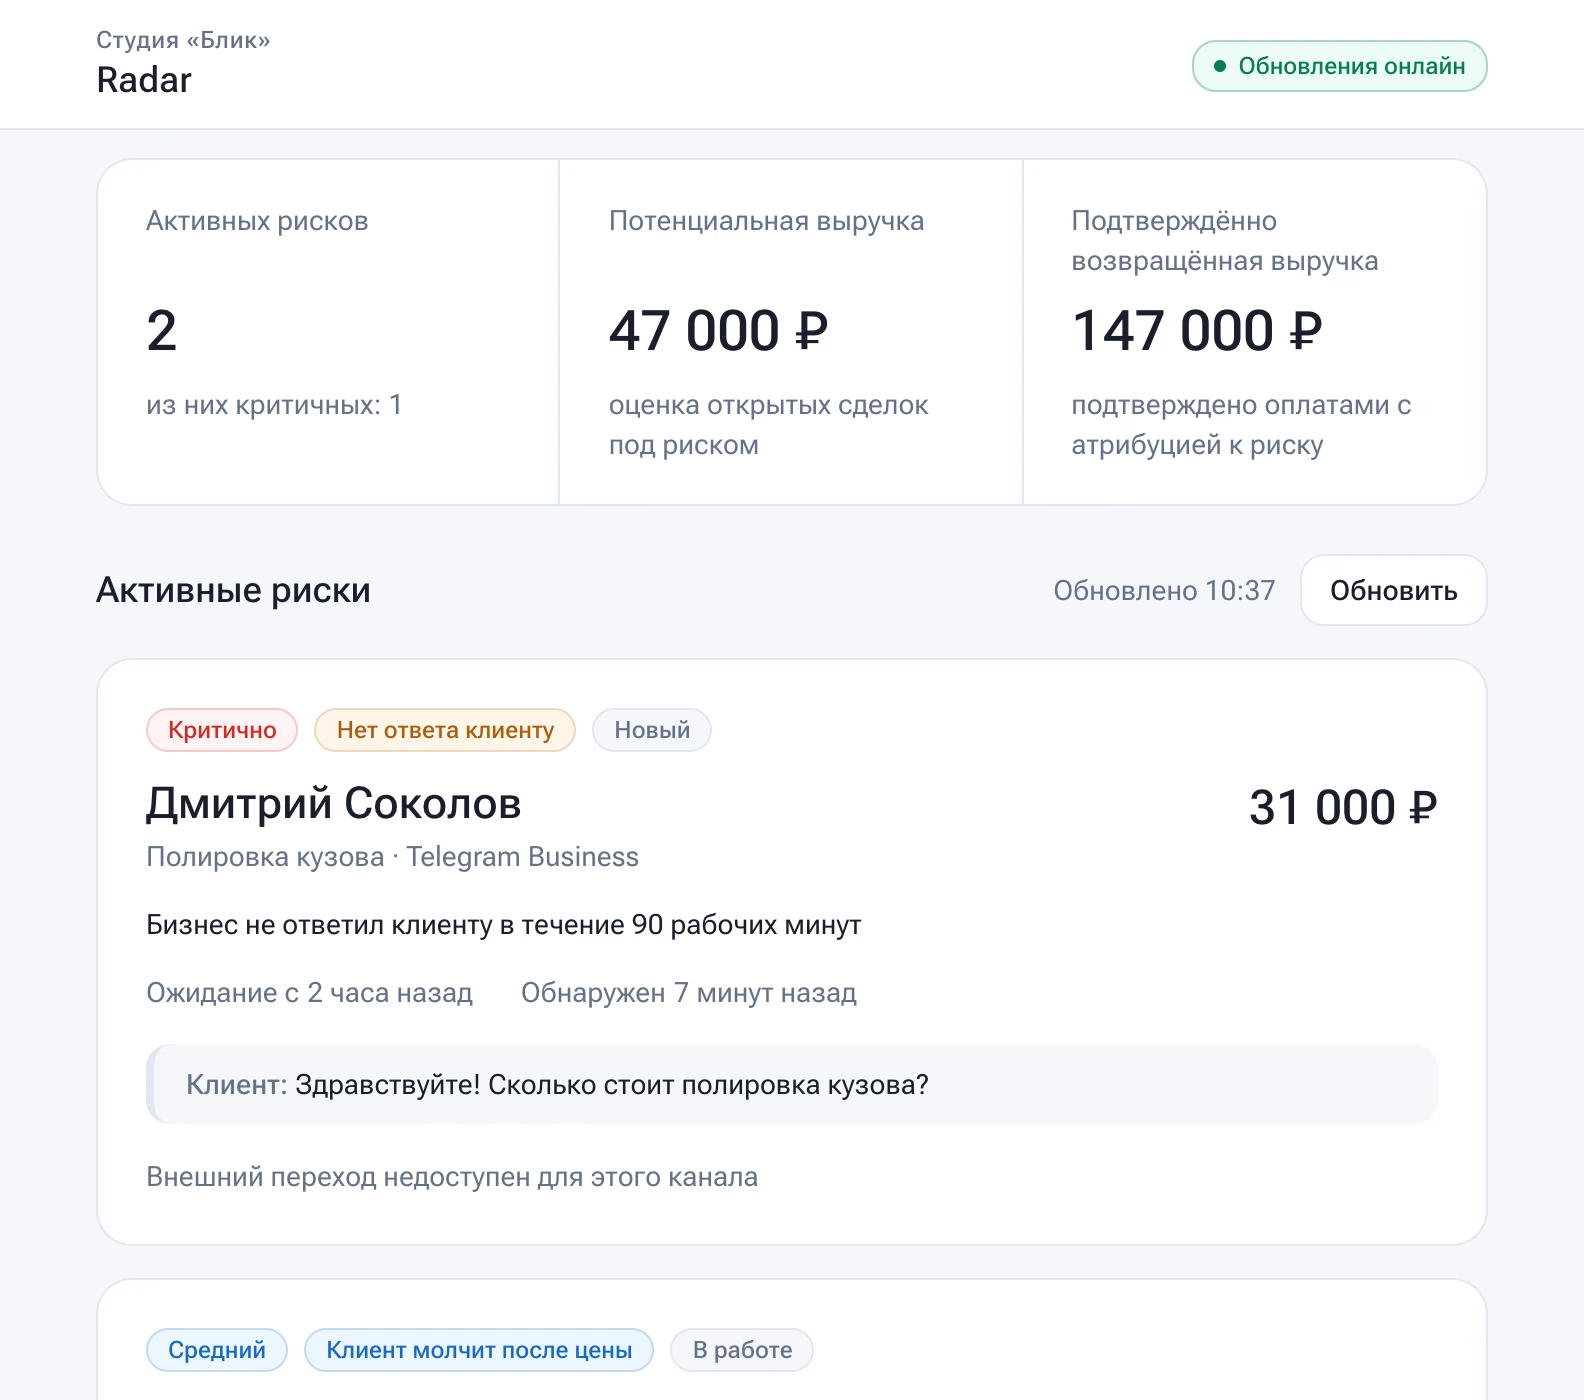Open the Дмитрий Соколов risk name
This screenshot has height=1400, width=1584.
pyautogui.click(x=333, y=803)
